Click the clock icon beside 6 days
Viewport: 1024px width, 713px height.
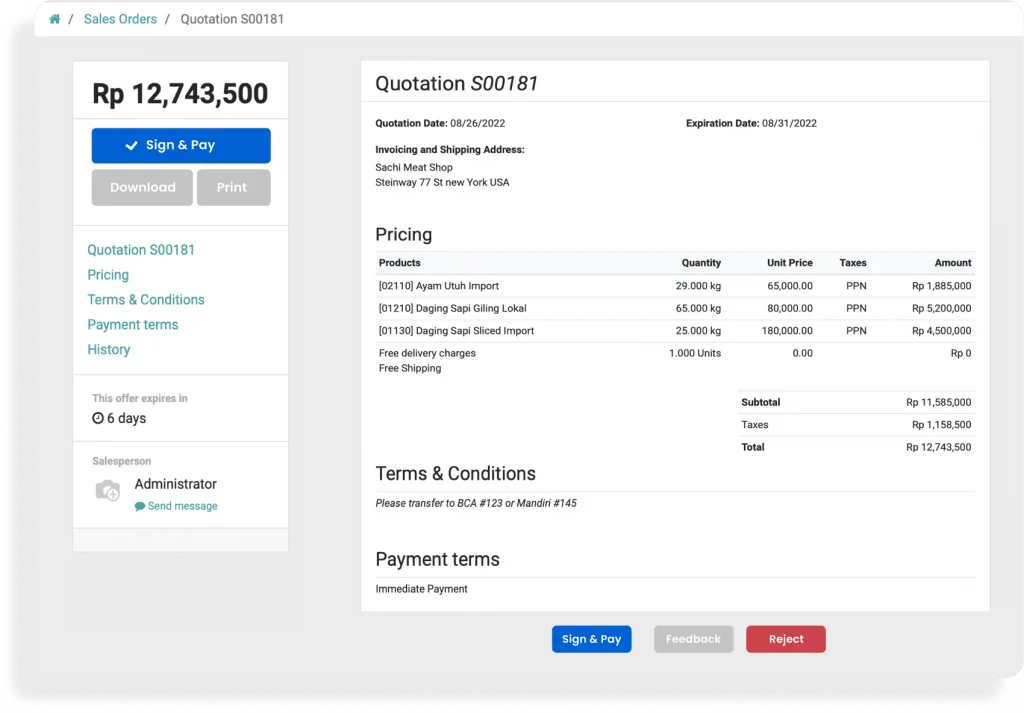pos(98,418)
